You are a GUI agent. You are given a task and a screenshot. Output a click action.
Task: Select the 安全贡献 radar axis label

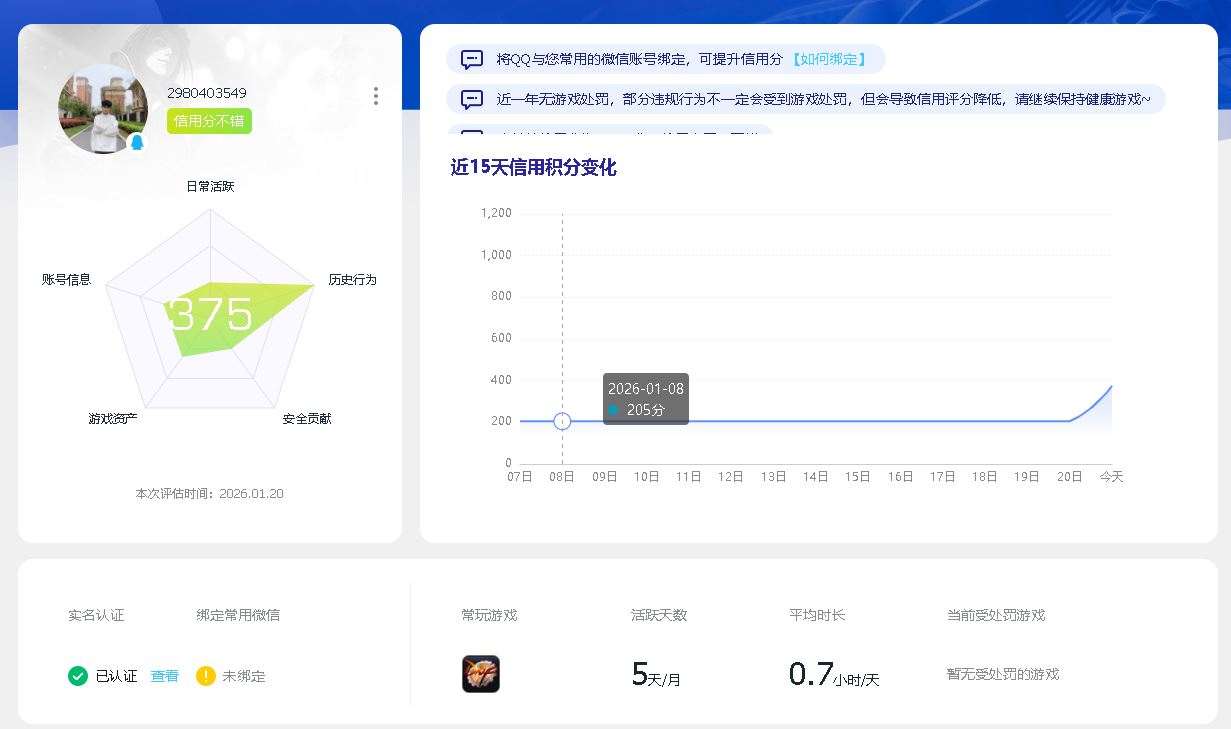(x=307, y=419)
